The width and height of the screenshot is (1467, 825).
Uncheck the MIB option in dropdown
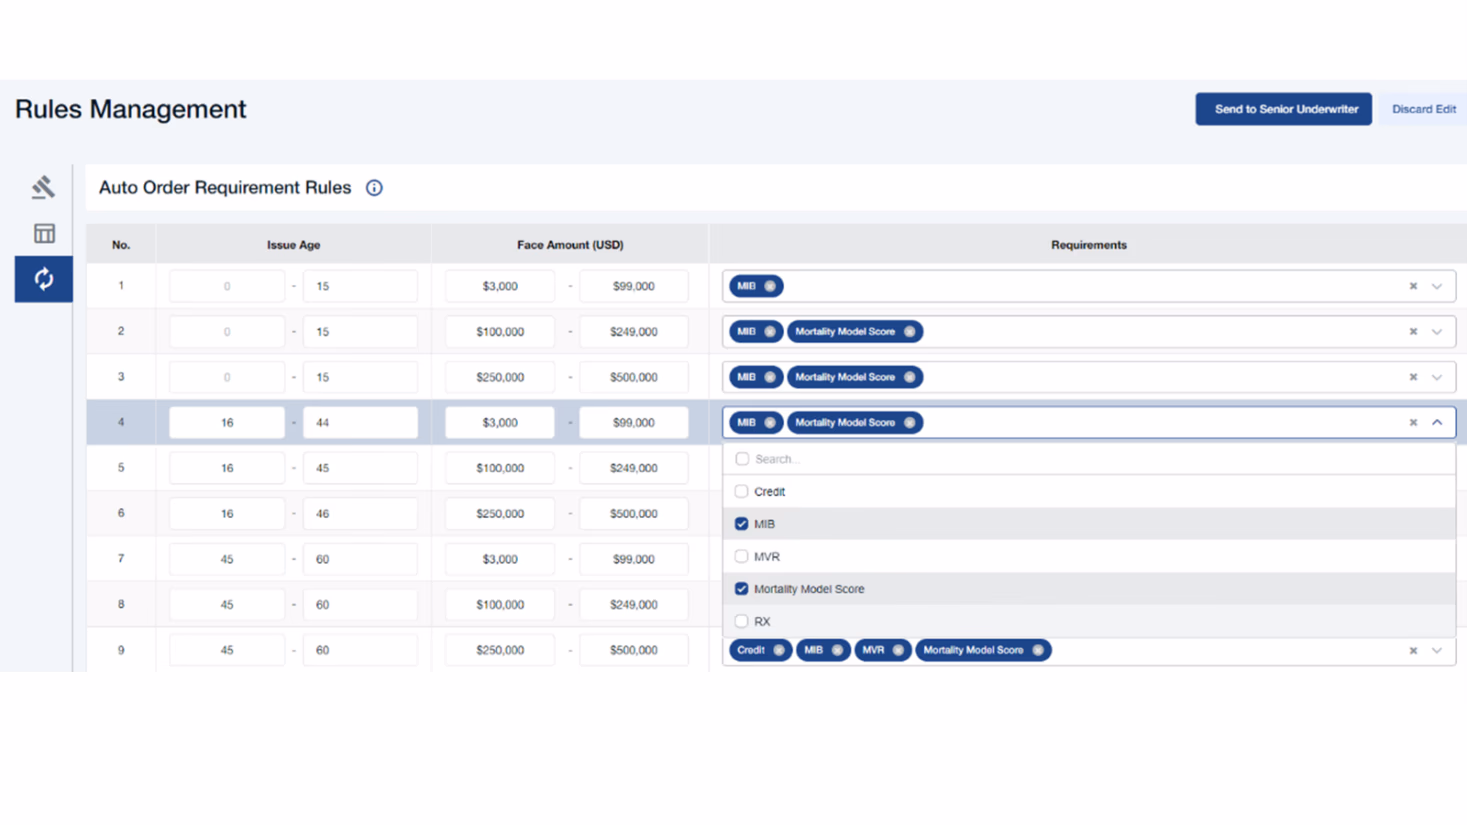click(x=741, y=524)
